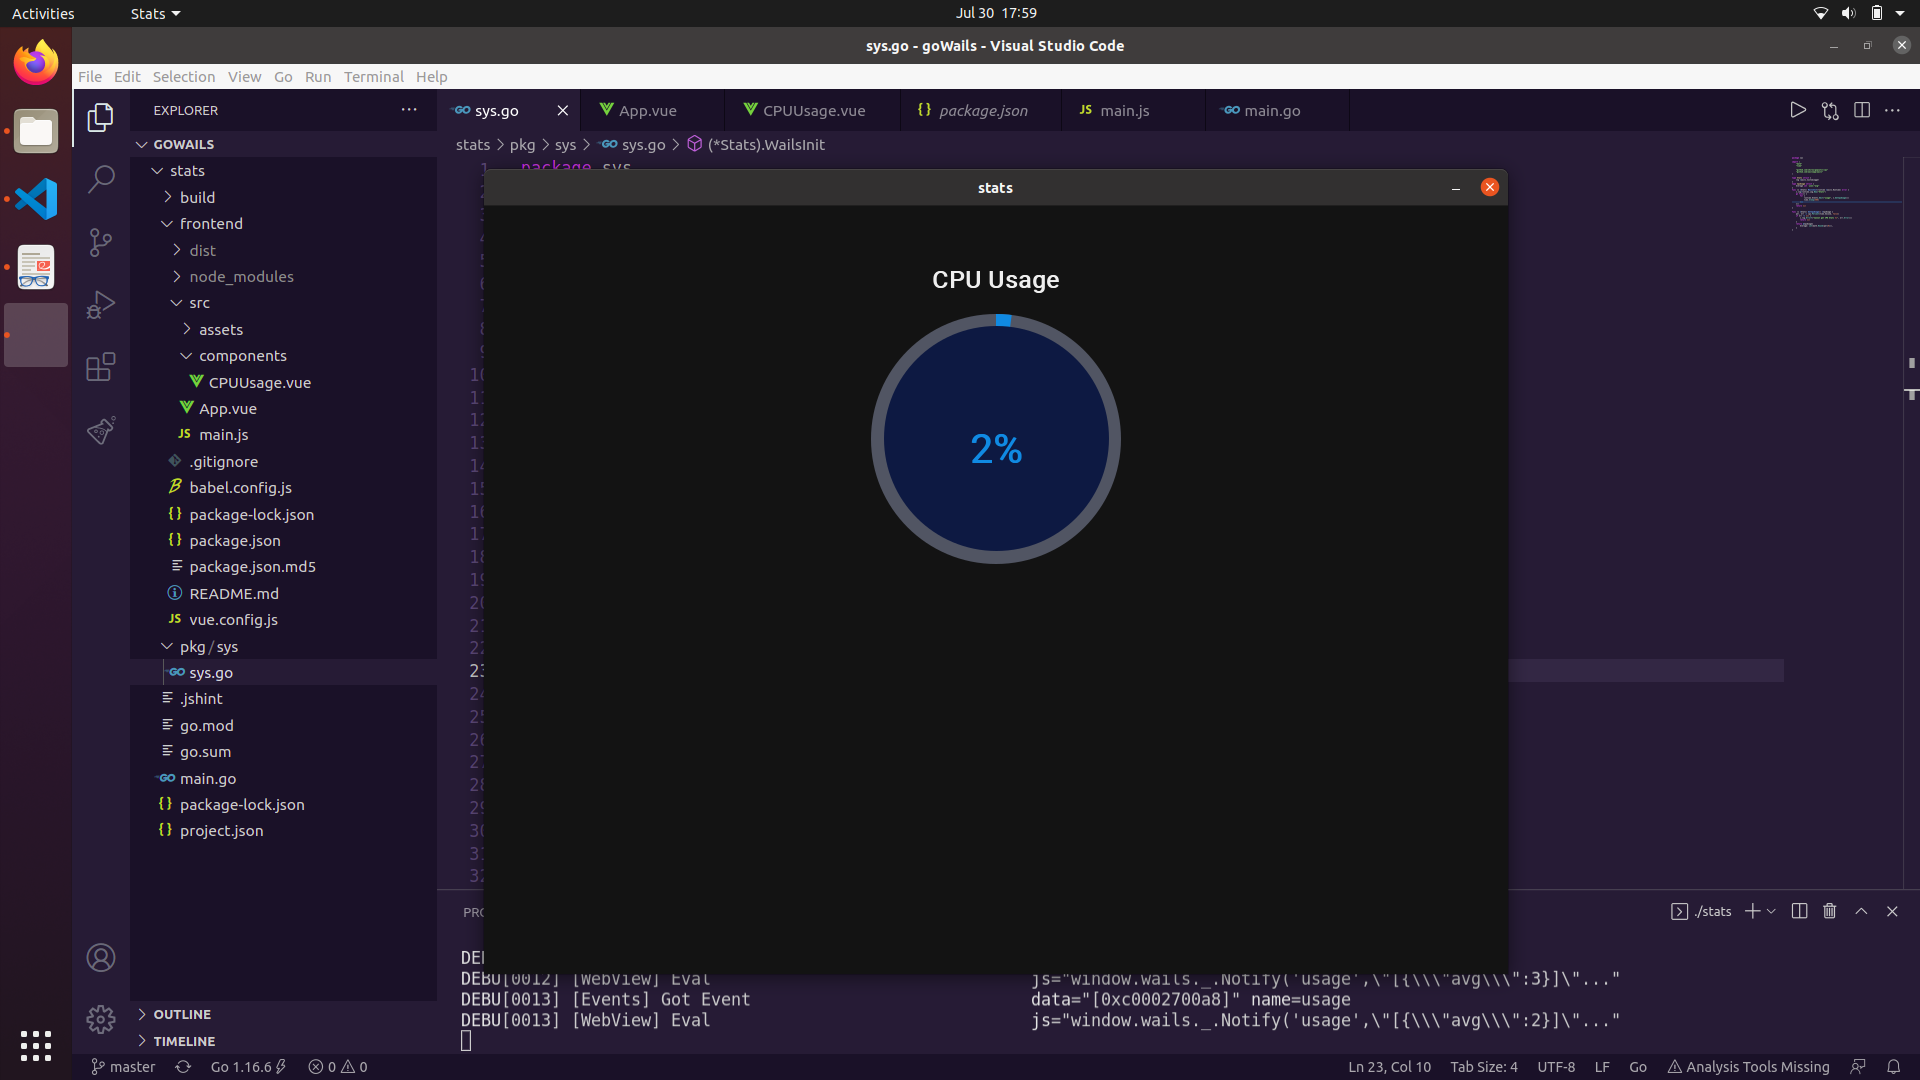The width and height of the screenshot is (1920, 1080).
Task: Click the Split Terminal icon
Action: 1799,911
